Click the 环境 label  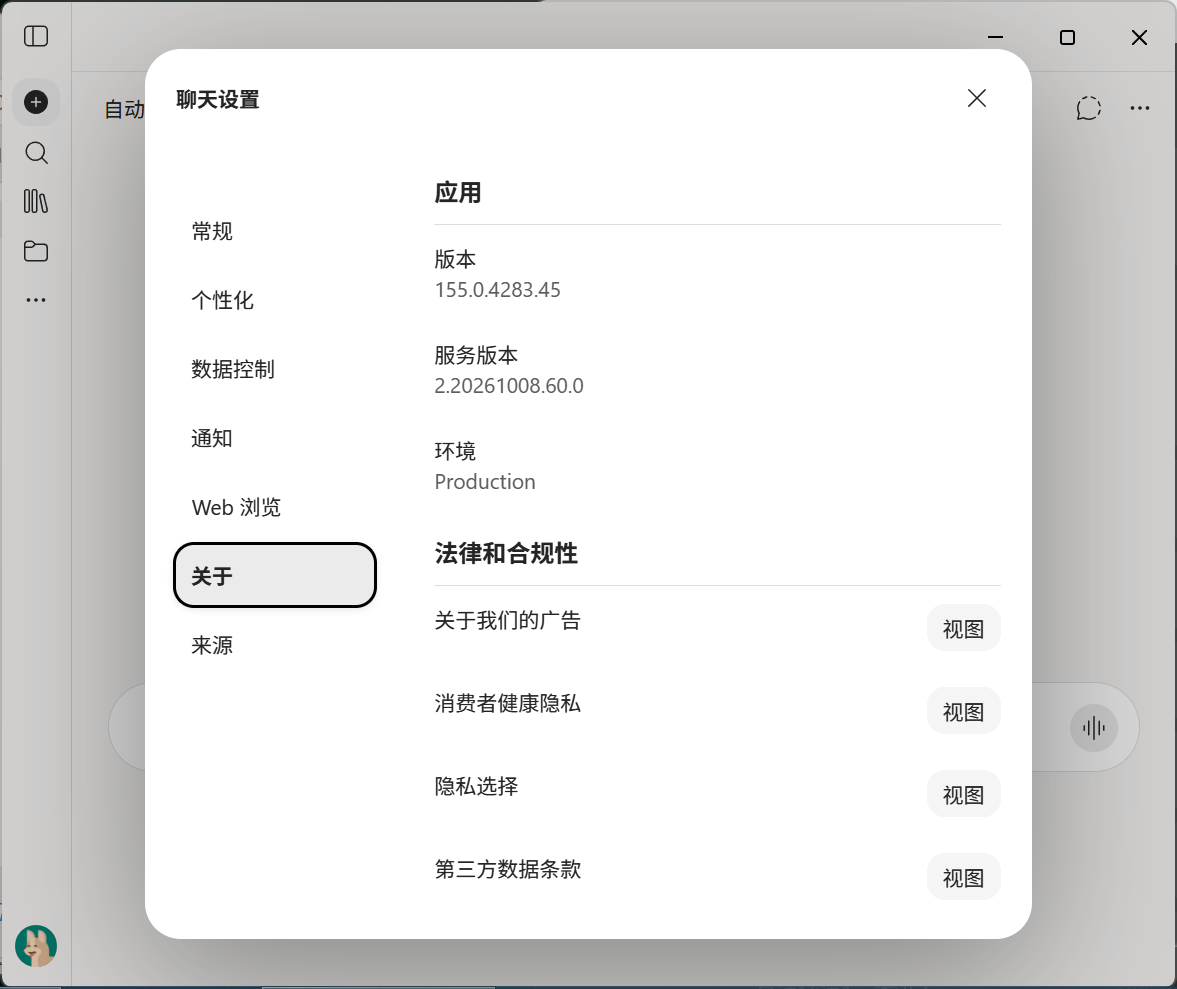coord(455,451)
